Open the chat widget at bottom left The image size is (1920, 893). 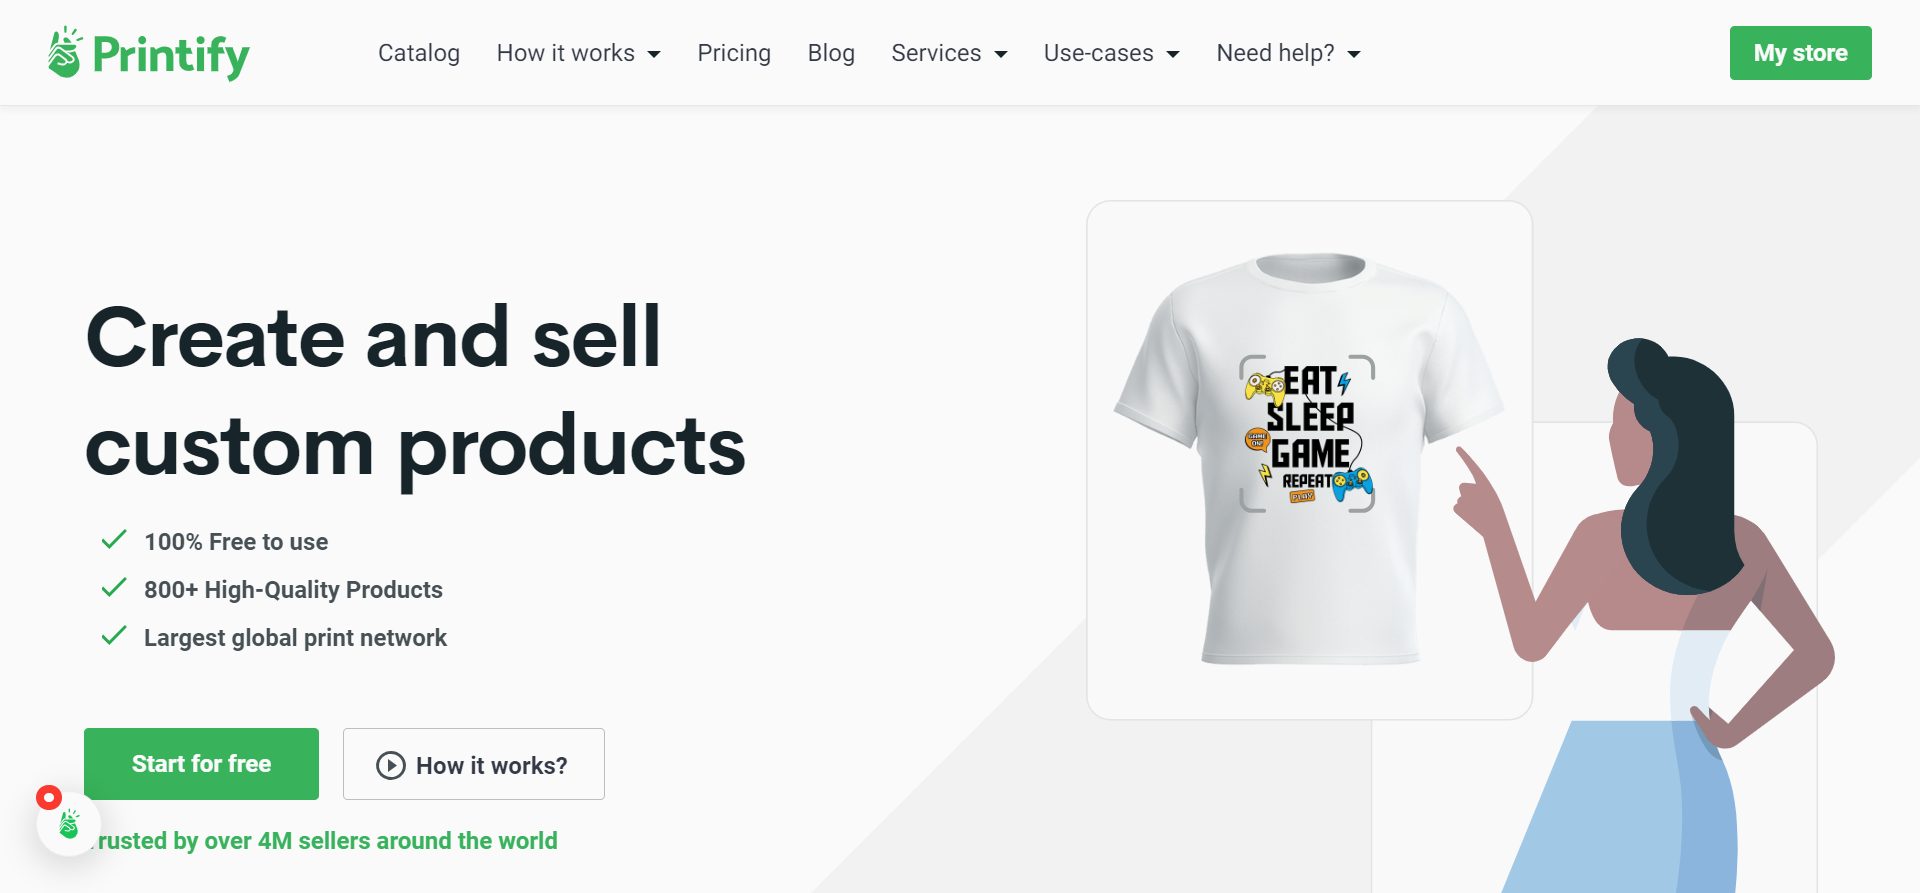coord(68,825)
